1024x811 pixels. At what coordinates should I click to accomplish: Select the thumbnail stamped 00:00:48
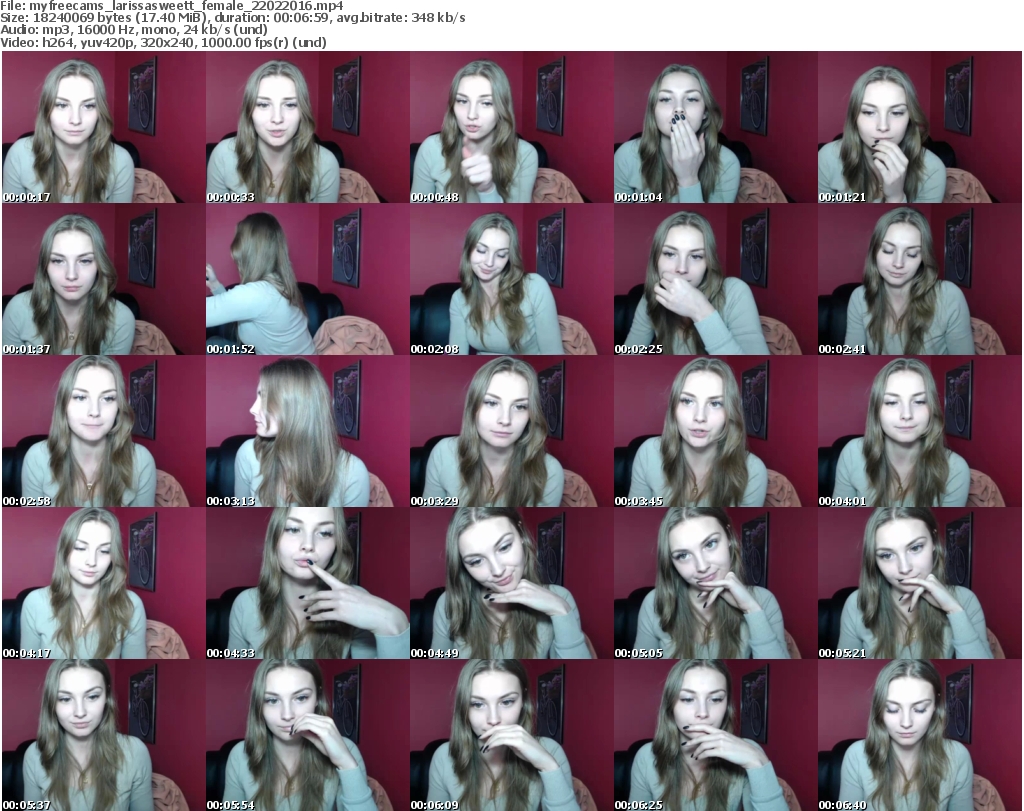(511, 127)
